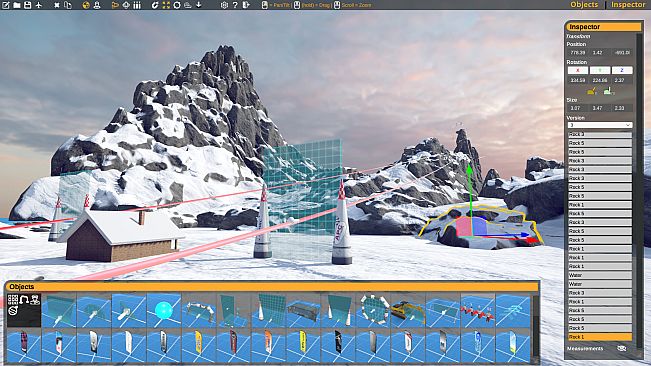Switch to the Inspector tab at top right

pos(628,5)
